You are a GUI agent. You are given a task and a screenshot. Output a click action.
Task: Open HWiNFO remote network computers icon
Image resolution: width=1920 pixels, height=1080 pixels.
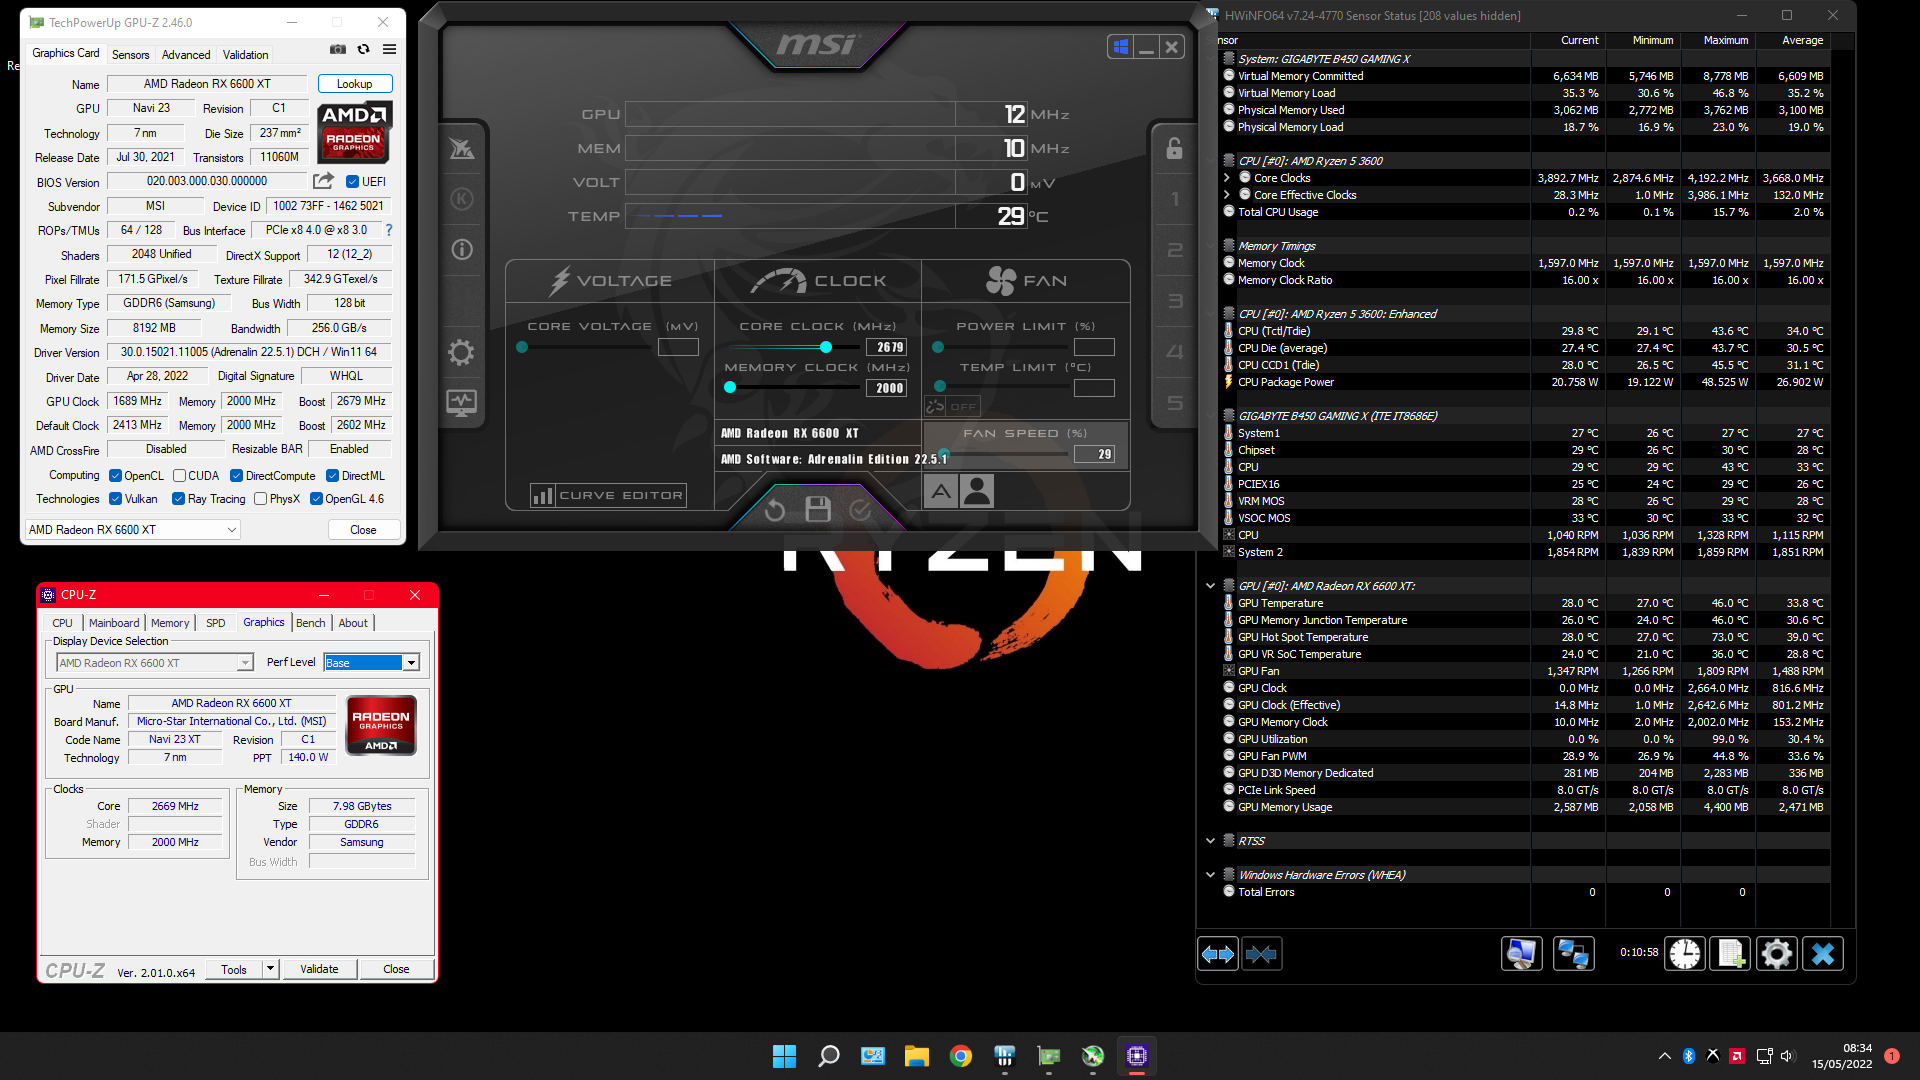1573,954
